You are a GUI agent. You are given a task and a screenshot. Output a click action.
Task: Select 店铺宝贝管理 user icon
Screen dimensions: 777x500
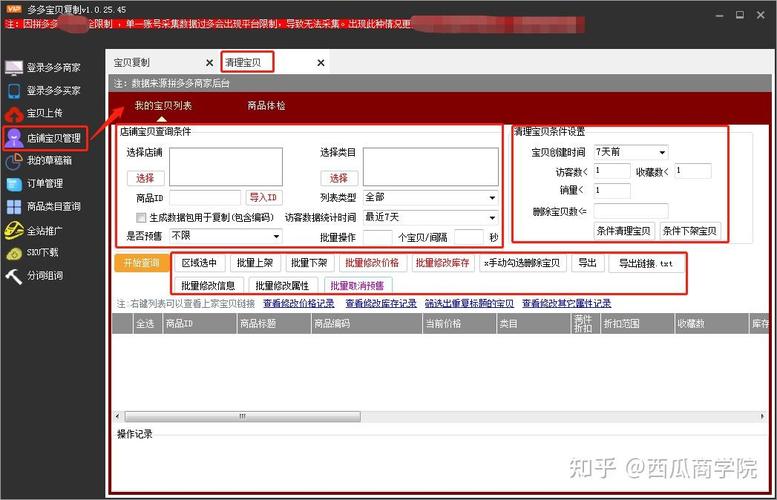point(14,138)
